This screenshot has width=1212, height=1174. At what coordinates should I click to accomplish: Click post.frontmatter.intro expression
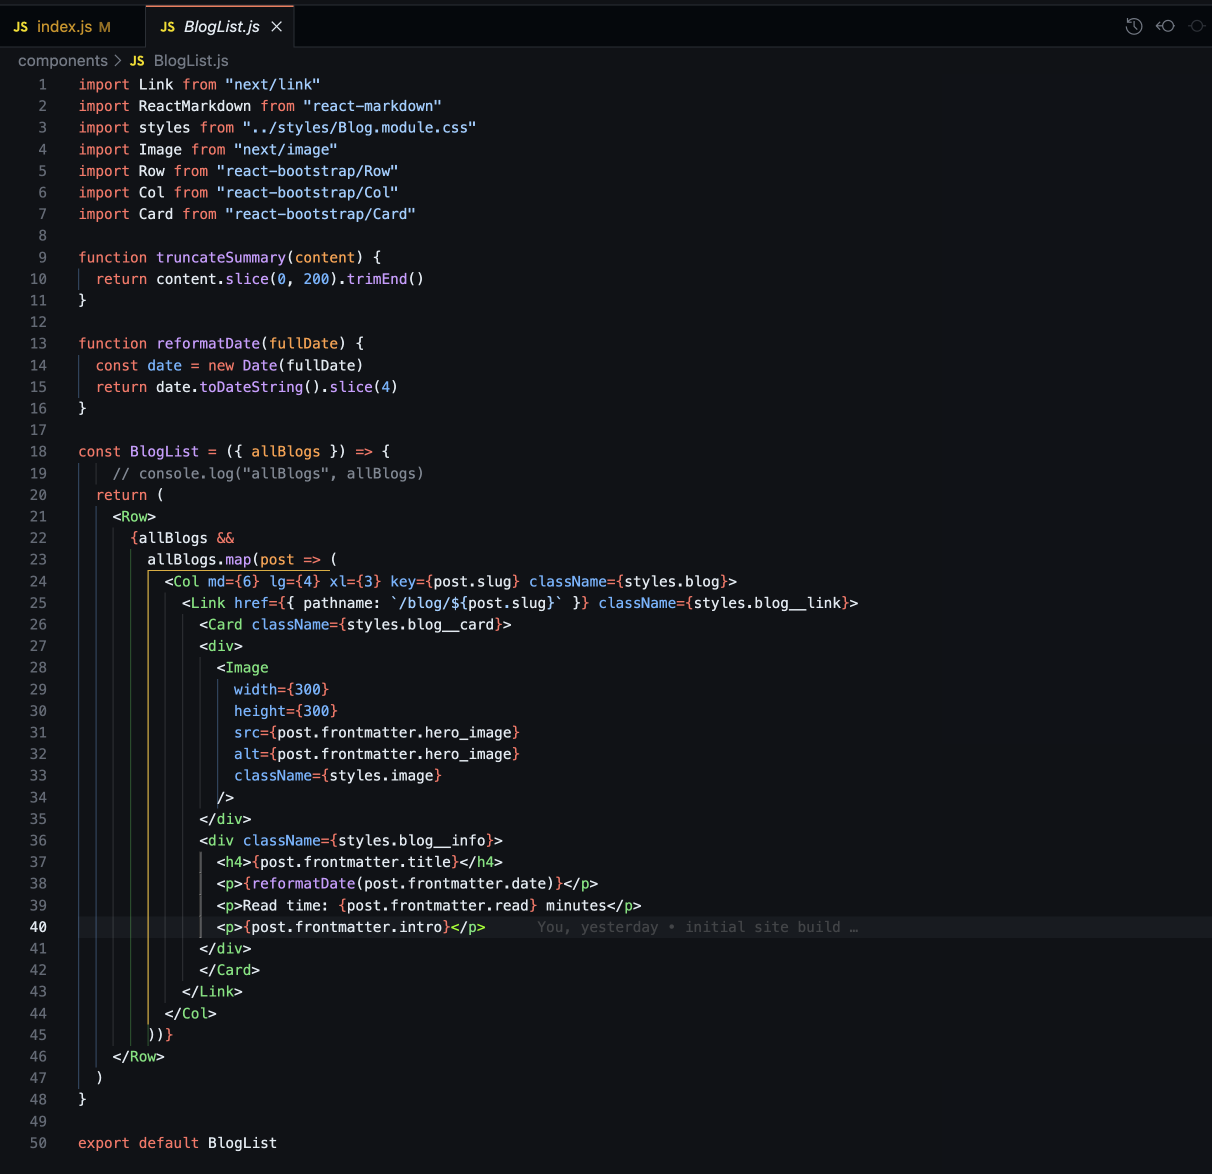[346, 927]
